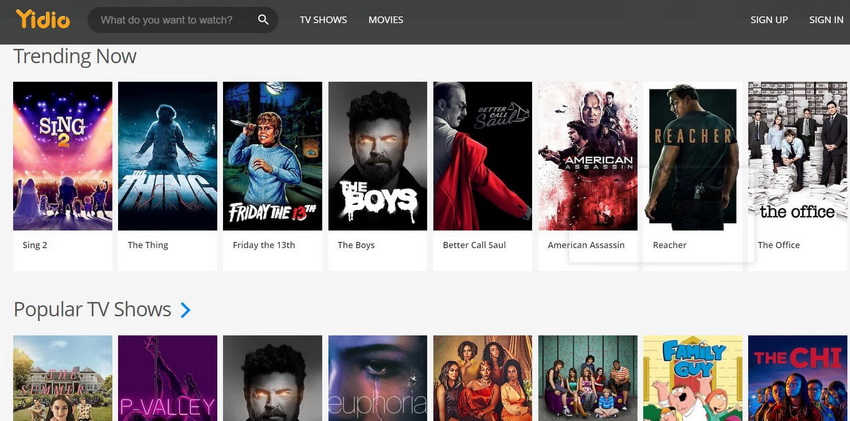
Task: Open the P-Valley poster
Action: pyautogui.click(x=168, y=378)
